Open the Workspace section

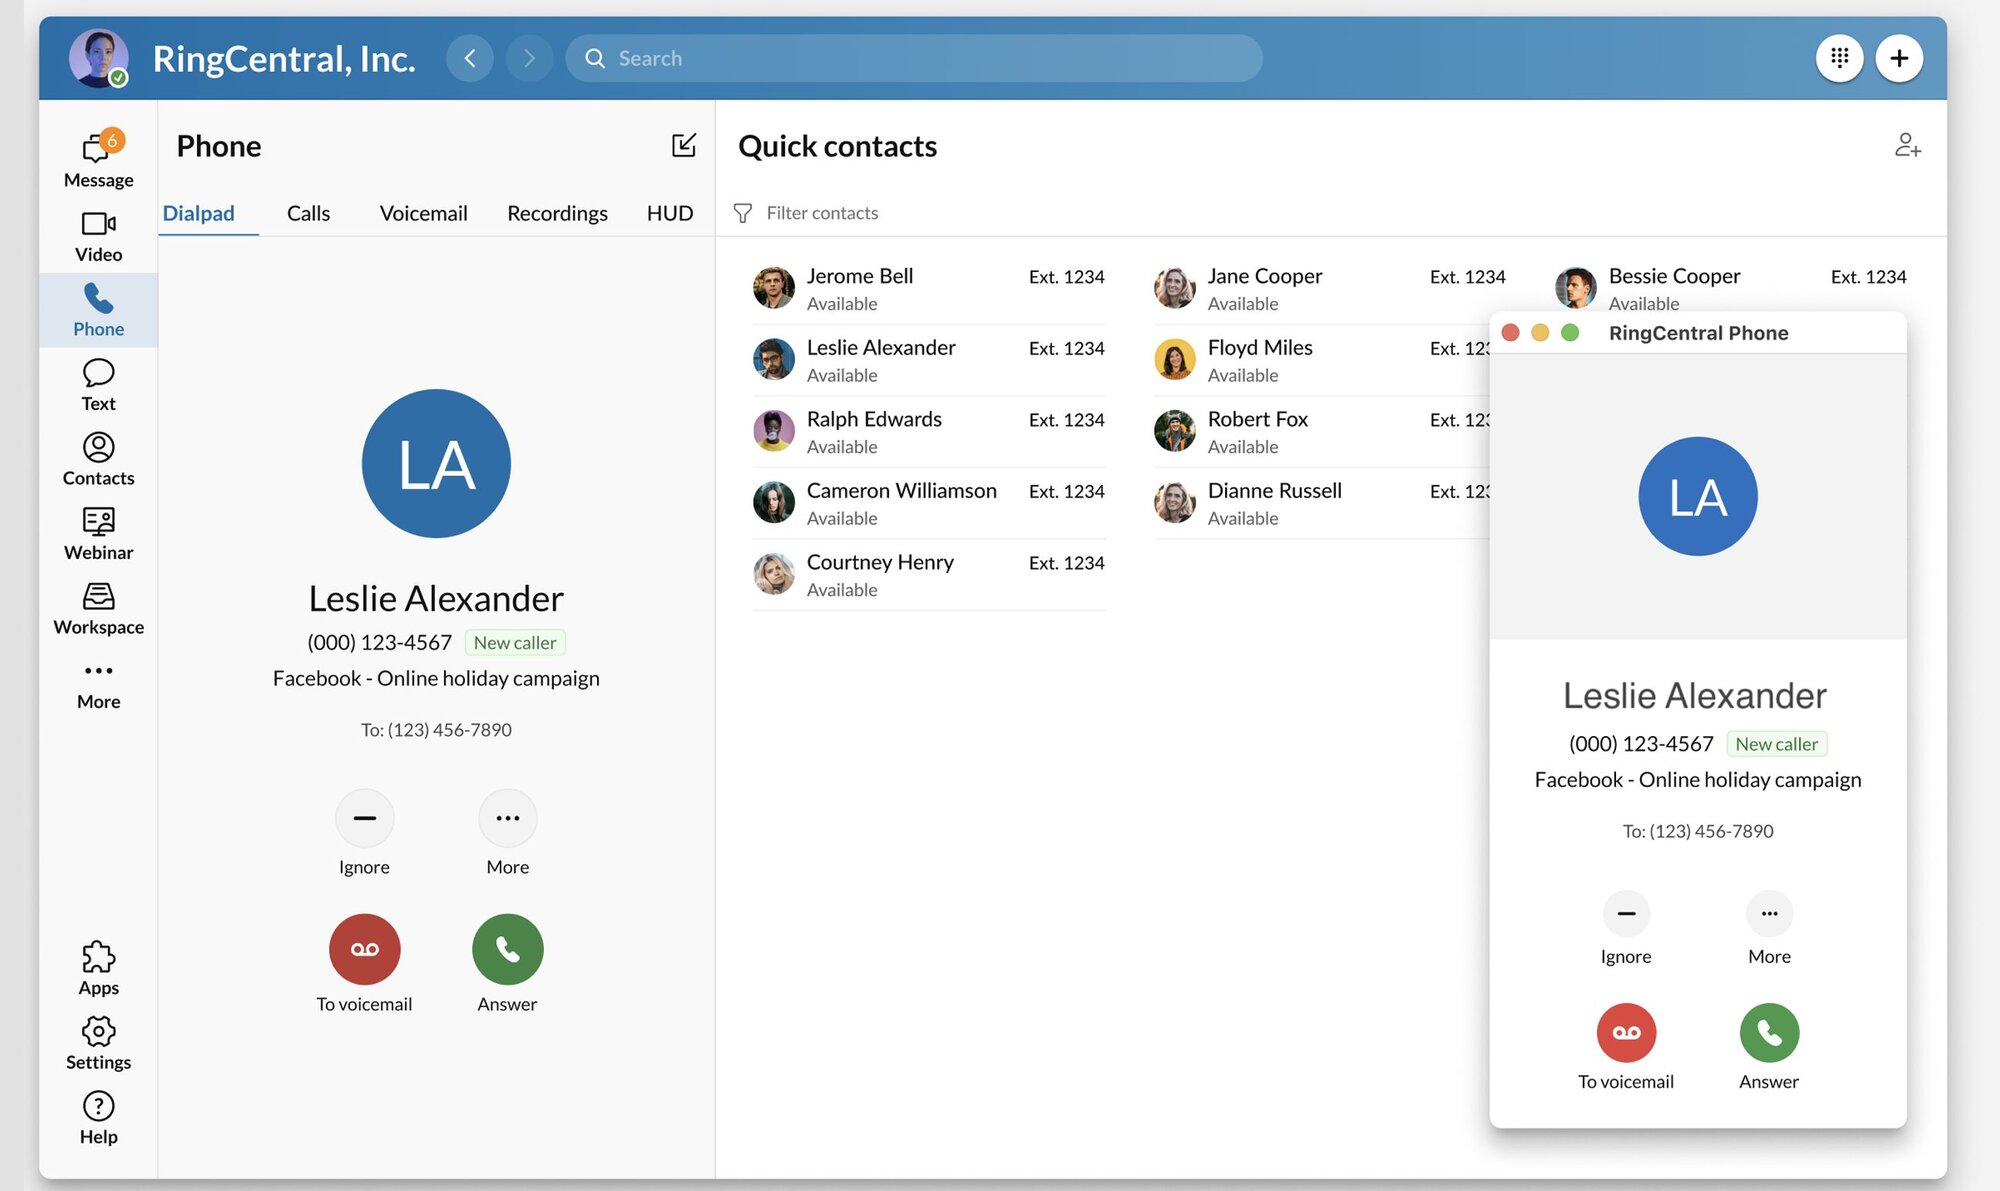tap(97, 607)
